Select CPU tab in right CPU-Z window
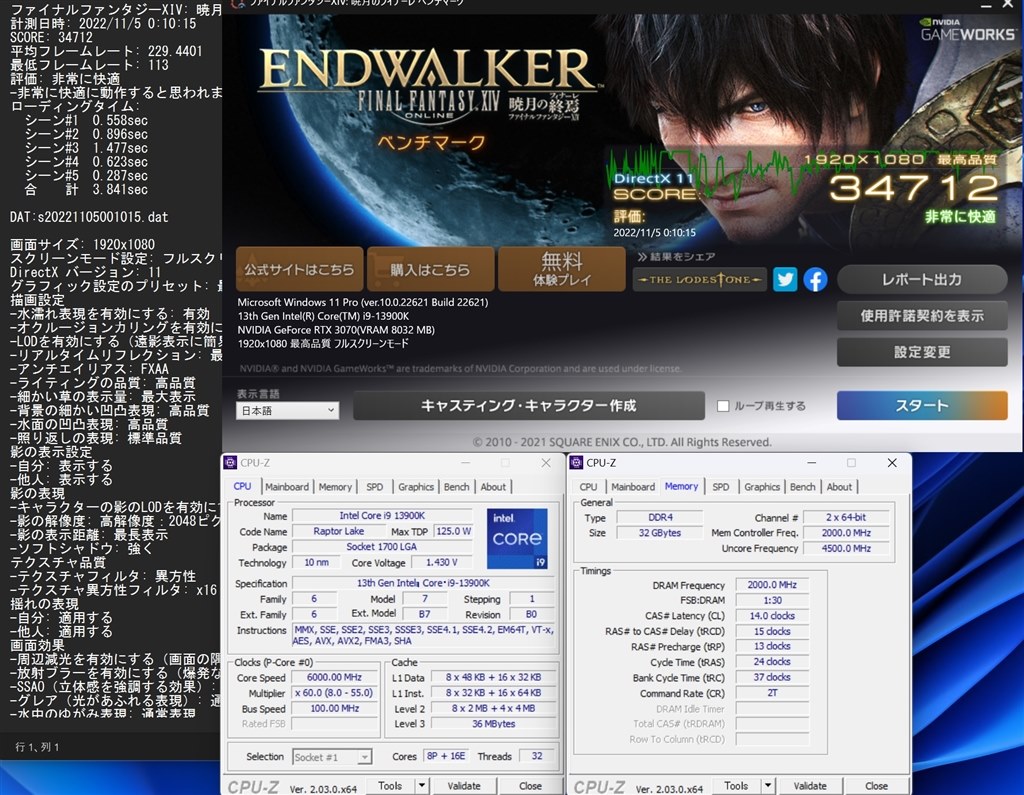This screenshot has width=1024, height=795. 588,487
